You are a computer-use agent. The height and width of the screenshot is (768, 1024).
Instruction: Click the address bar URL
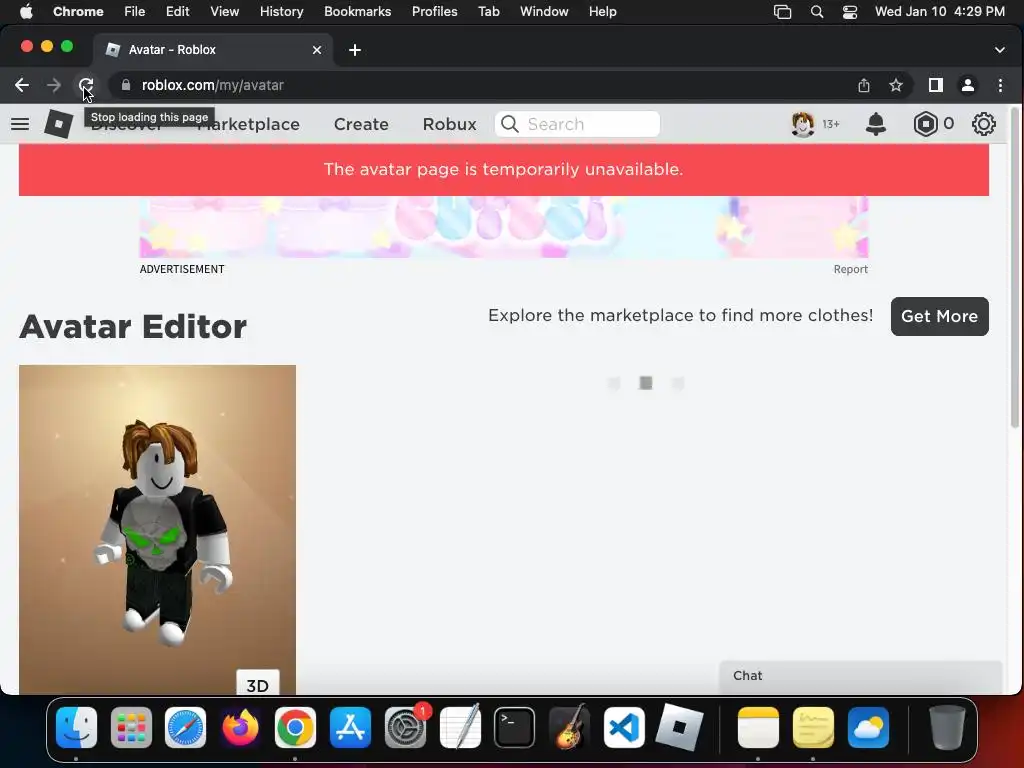point(213,85)
